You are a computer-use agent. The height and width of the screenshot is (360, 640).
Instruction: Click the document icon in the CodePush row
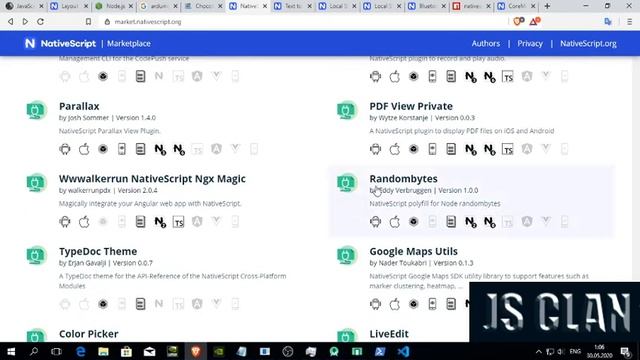pos(140,76)
